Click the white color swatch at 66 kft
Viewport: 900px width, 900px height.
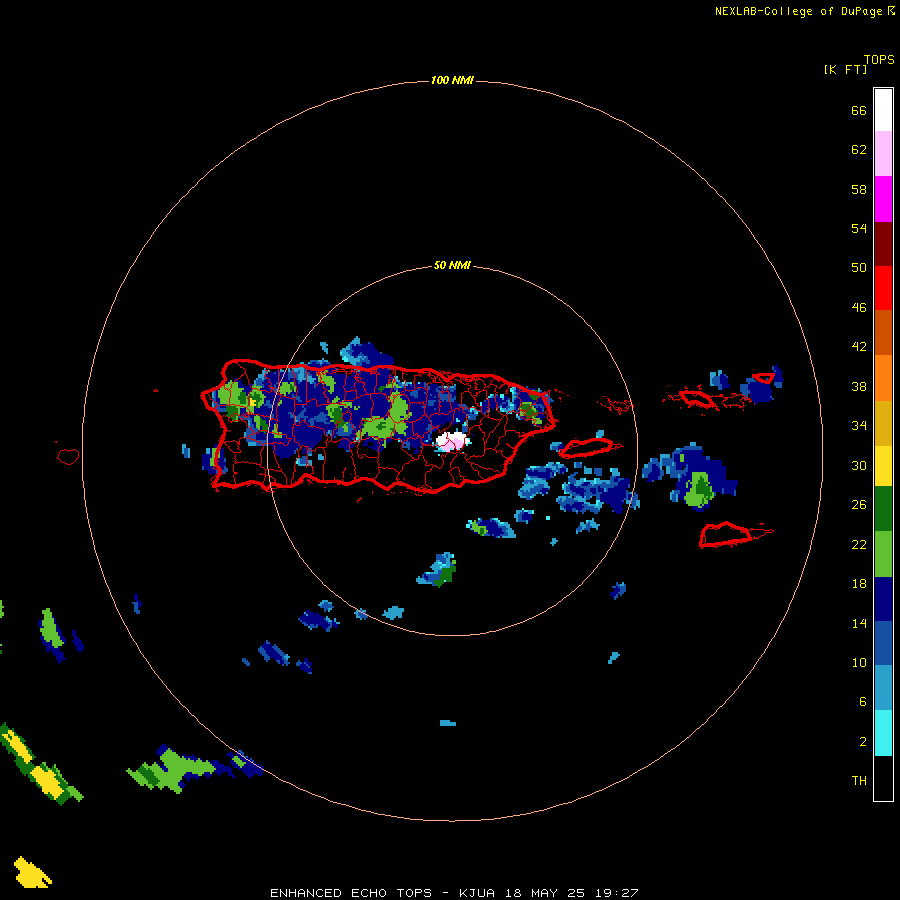tap(883, 110)
